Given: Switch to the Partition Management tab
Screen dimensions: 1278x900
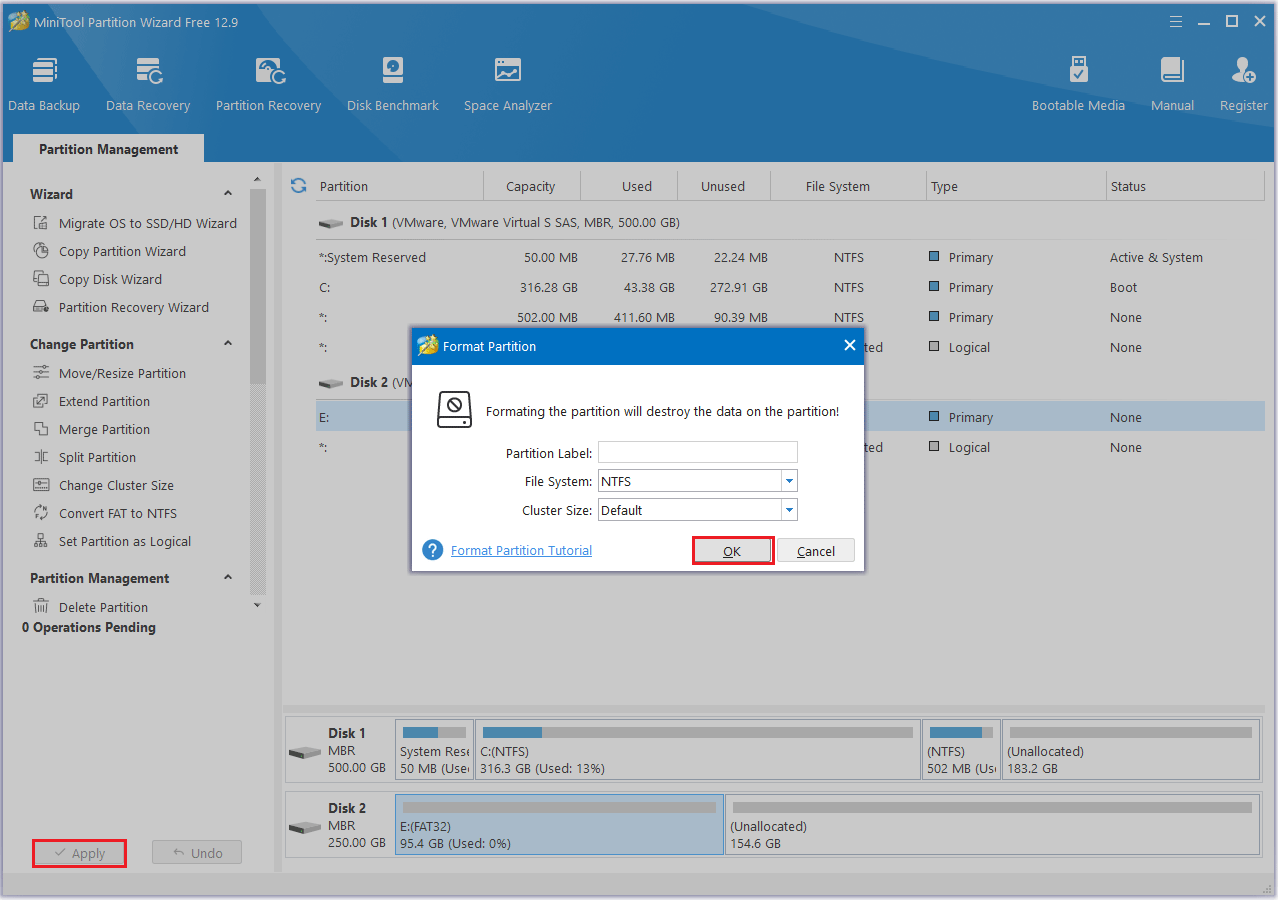Looking at the screenshot, I should coord(108,149).
